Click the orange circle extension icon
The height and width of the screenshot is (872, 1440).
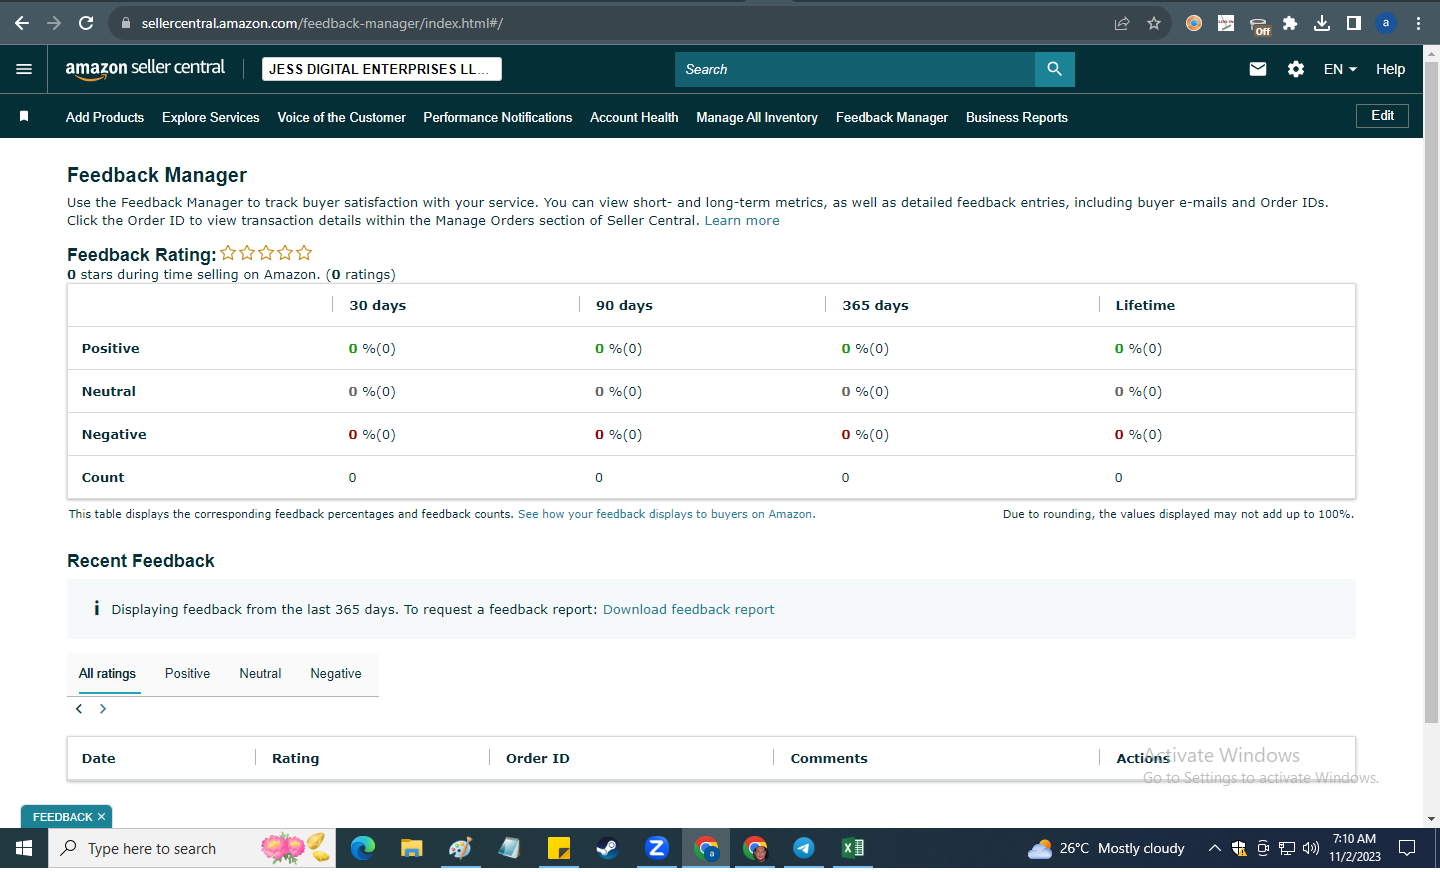tap(1194, 23)
